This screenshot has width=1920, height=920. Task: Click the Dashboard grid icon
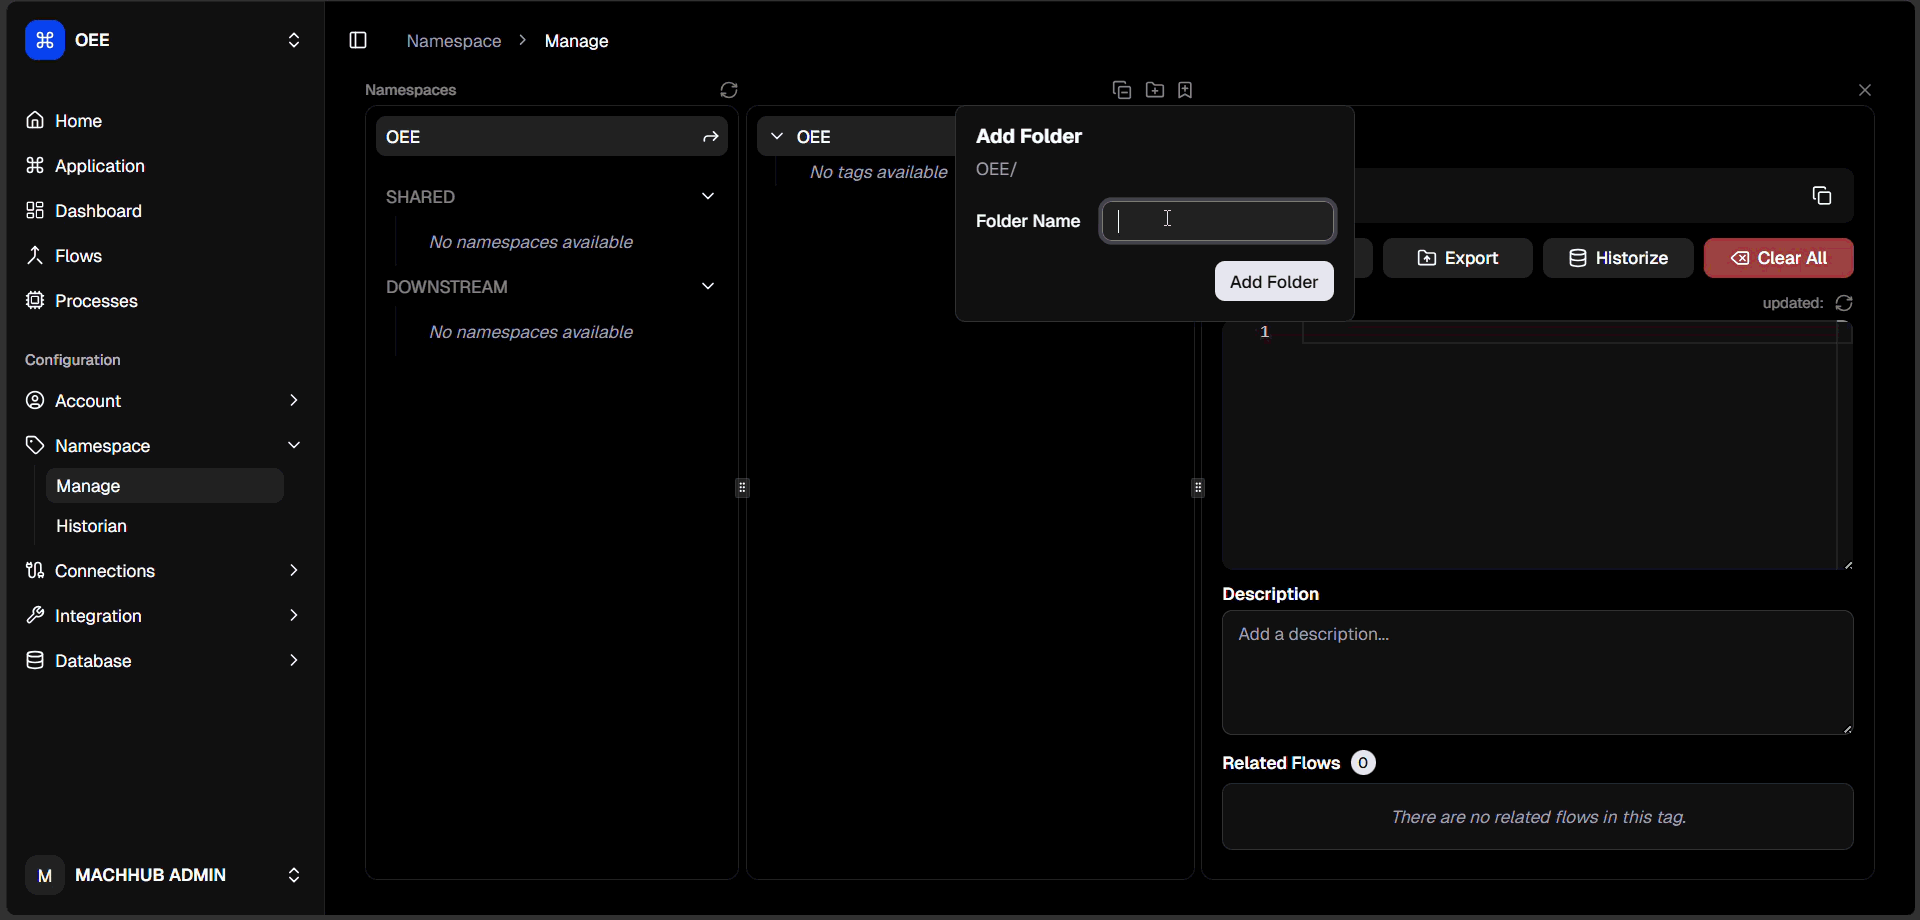point(35,210)
